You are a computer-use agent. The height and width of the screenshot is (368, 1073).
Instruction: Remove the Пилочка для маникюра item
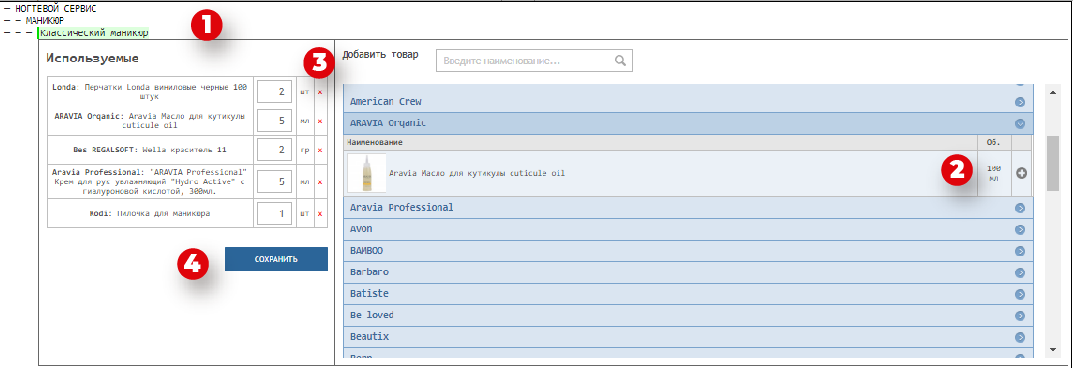point(320,214)
